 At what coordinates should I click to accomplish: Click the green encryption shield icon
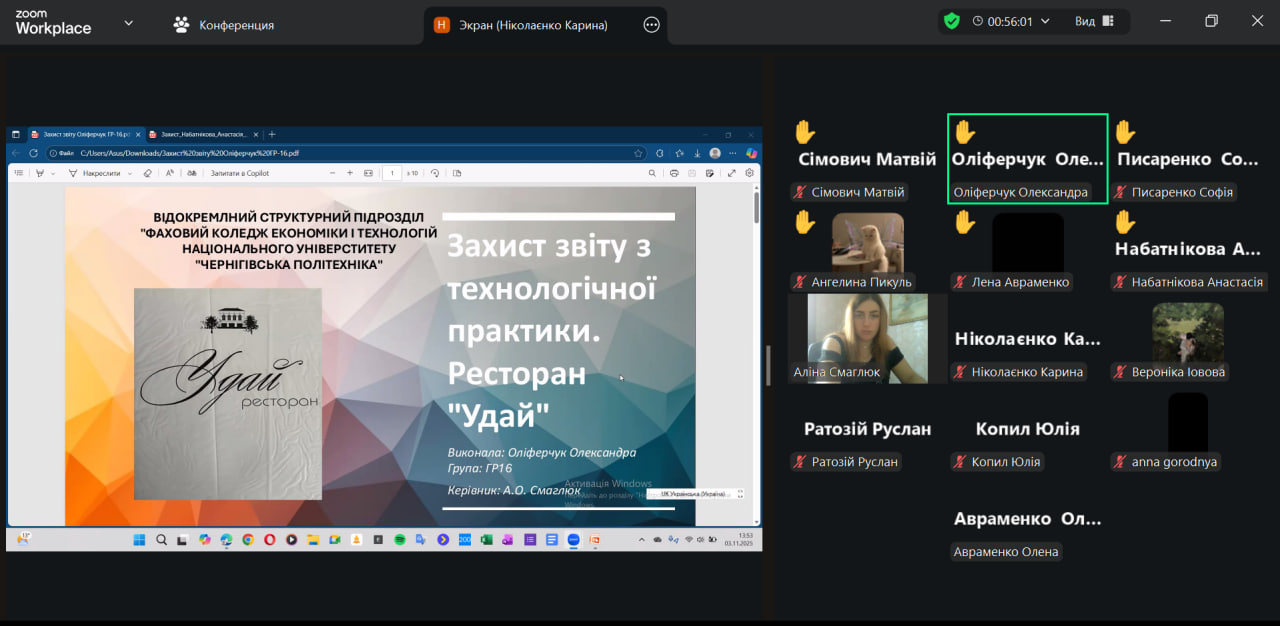951,21
